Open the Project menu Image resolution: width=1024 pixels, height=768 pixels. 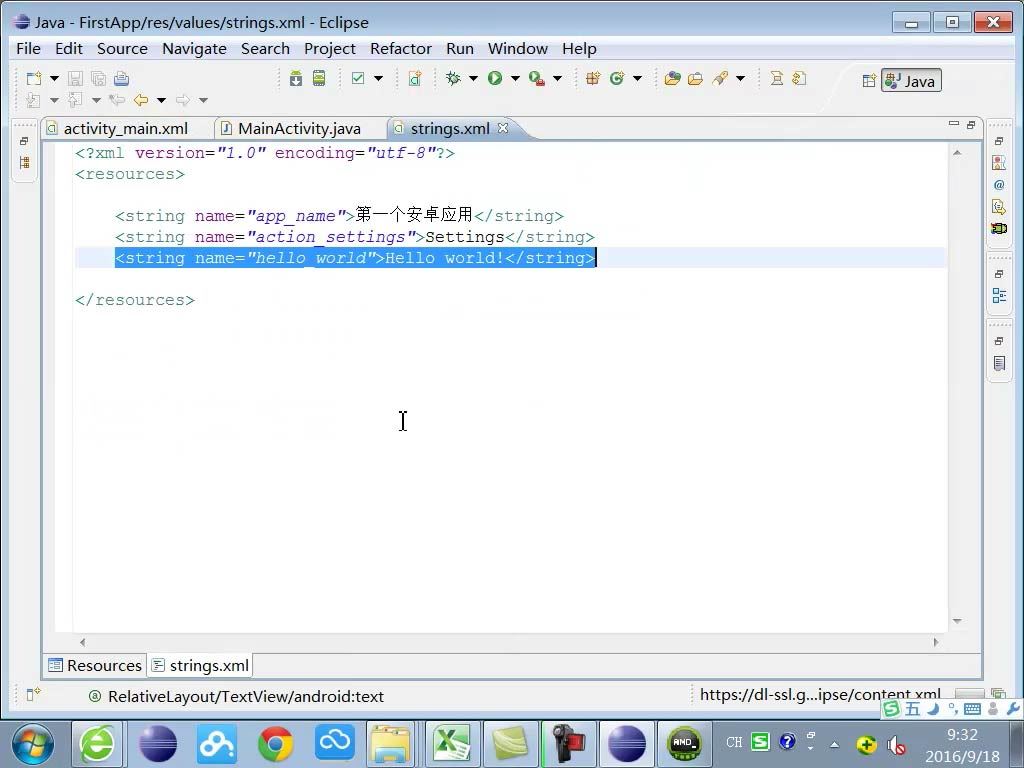pos(330,49)
